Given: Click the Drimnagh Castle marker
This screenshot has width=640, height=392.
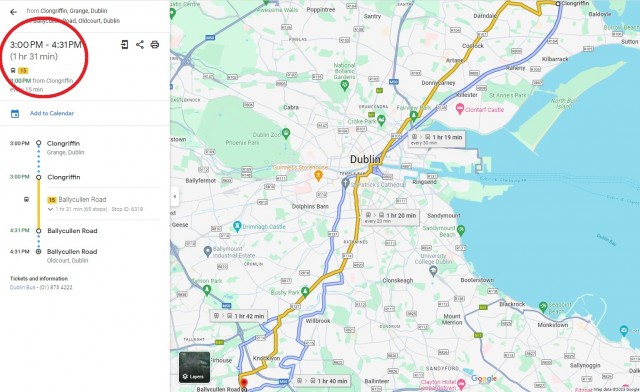Looking at the screenshot, I should (x=237, y=226).
